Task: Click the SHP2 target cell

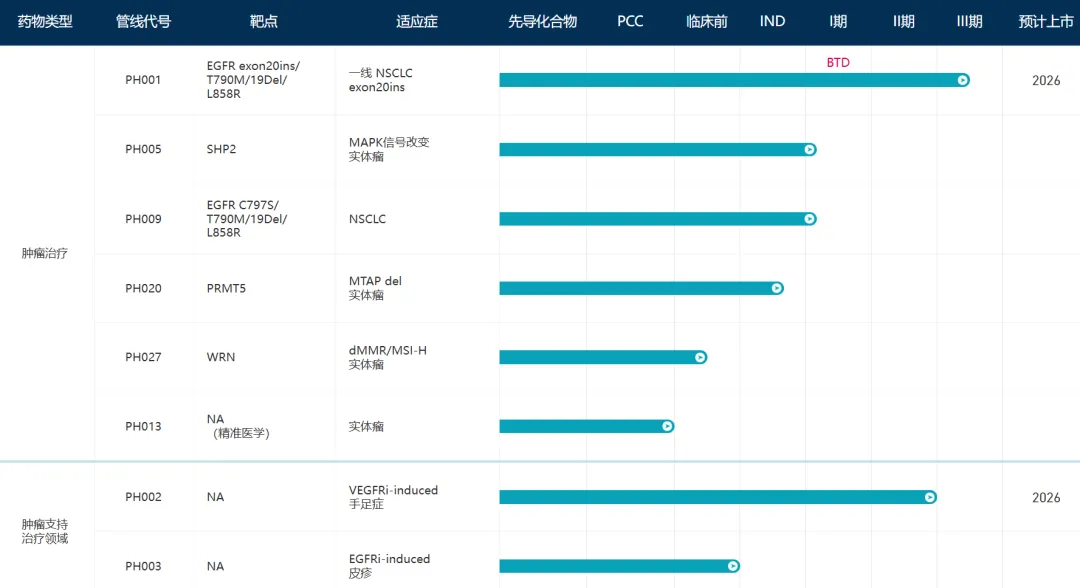Action: click(x=221, y=150)
